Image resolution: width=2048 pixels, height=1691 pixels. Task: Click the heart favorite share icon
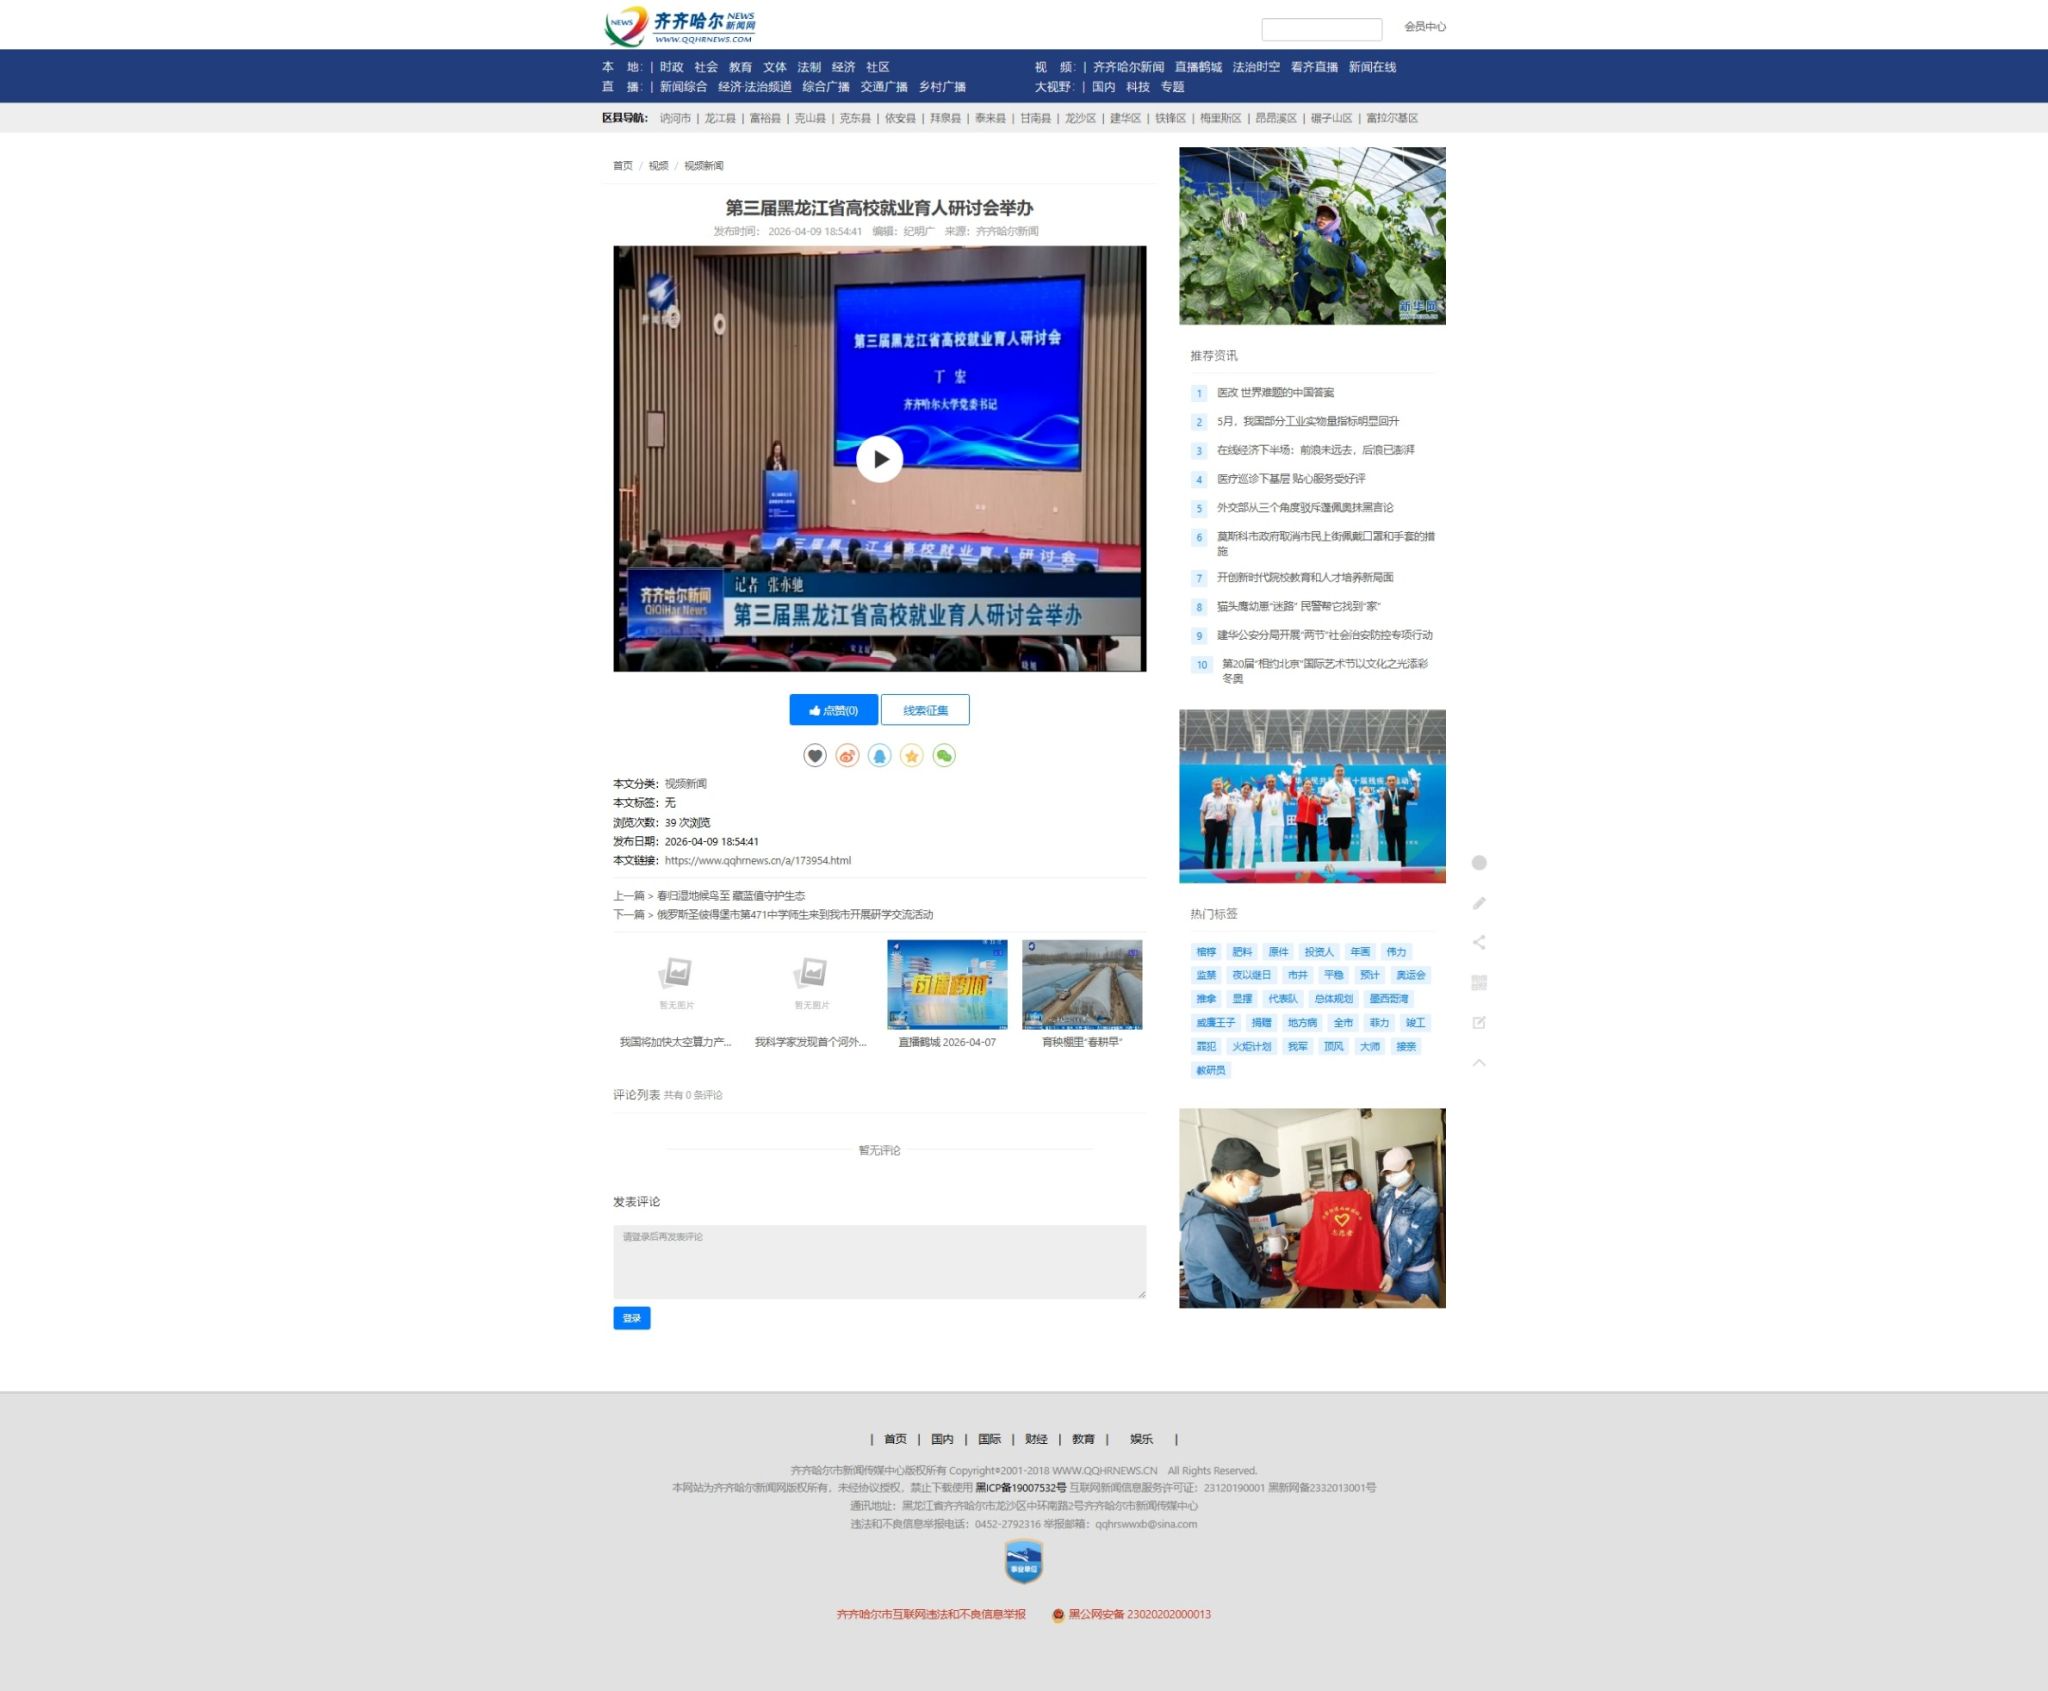(x=814, y=756)
